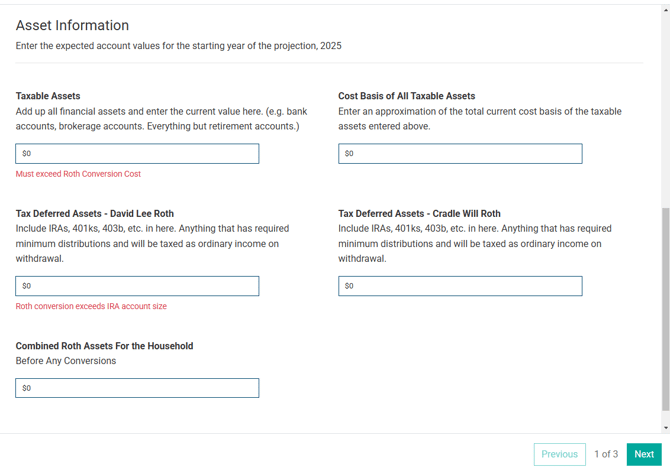Click the Asset Information heading
The image size is (670, 474).
72,25
